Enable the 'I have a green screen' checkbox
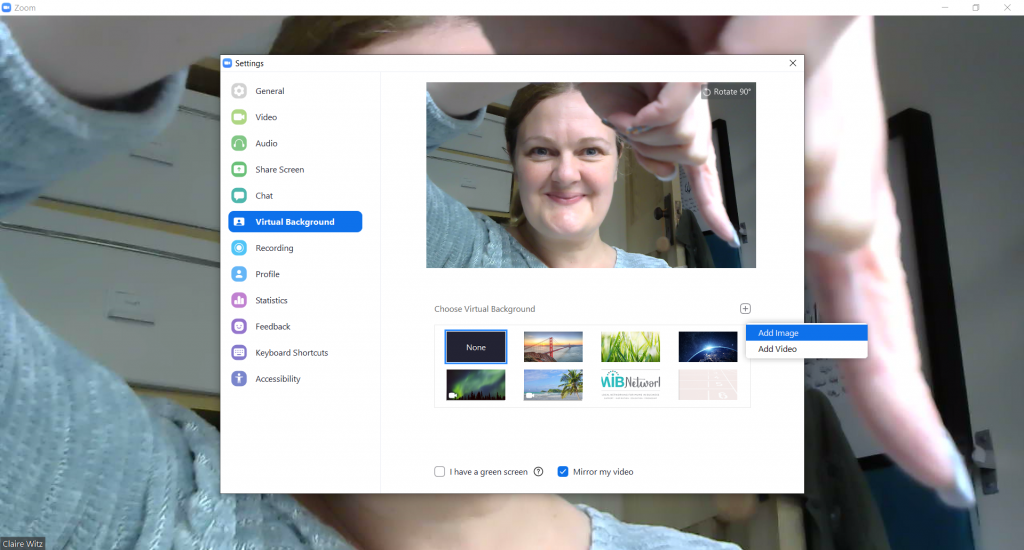1024x550 pixels. [440, 472]
